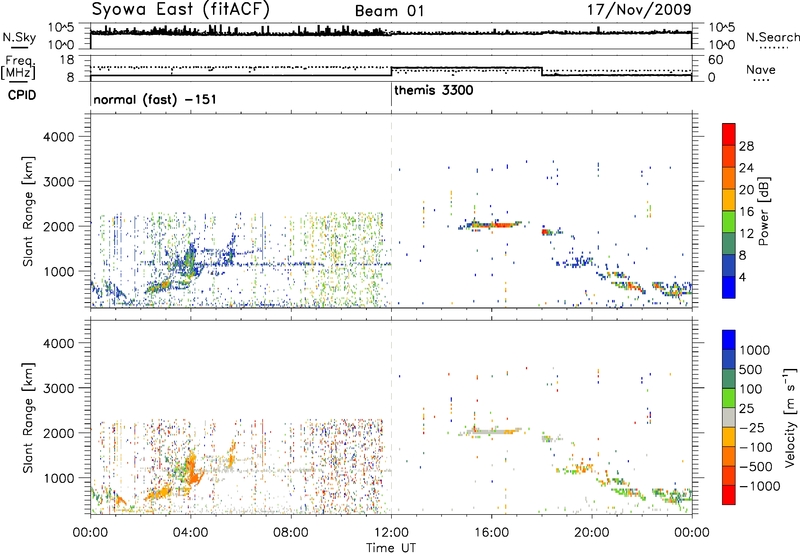Click the "-1000" label on Velocity colorbar

click(x=759, y=486)
